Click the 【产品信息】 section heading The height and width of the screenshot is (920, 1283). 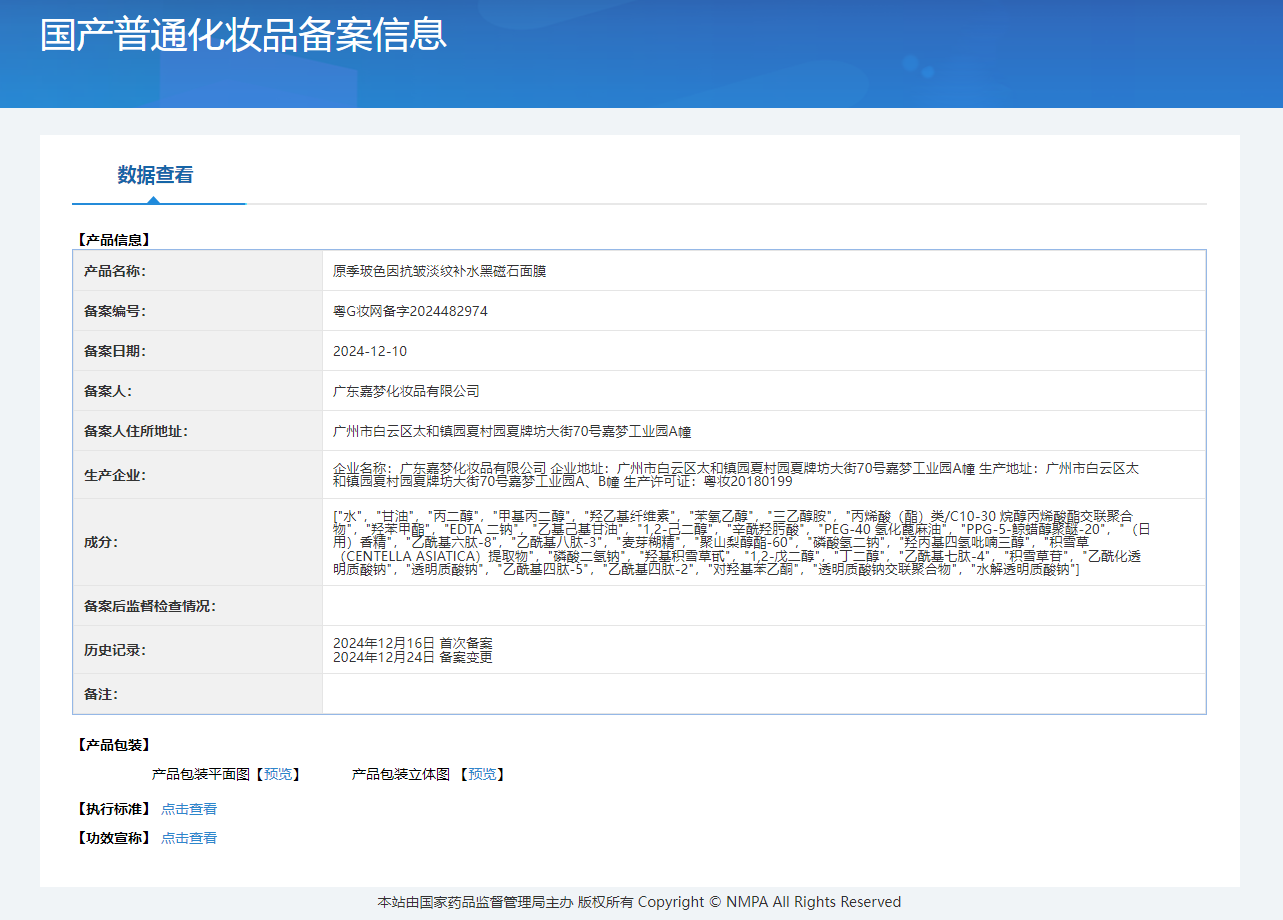click(113, 240)
